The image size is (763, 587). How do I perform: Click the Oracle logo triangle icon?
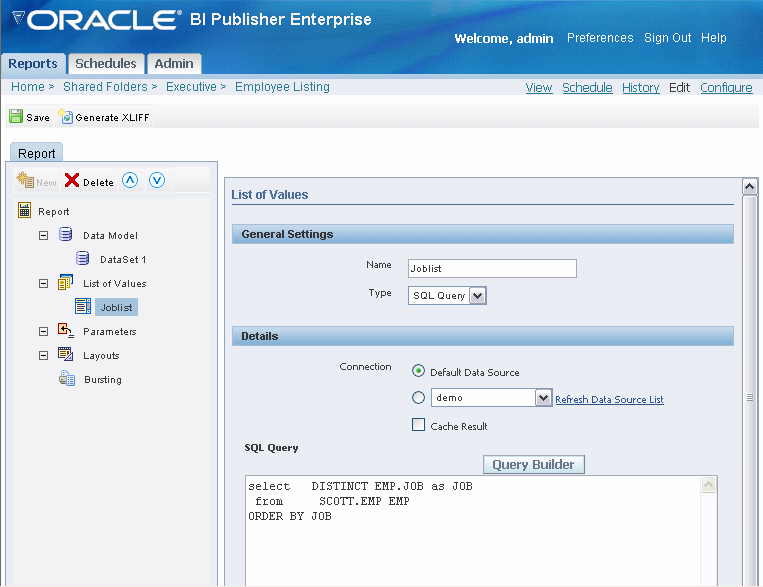tap(18, 18)
